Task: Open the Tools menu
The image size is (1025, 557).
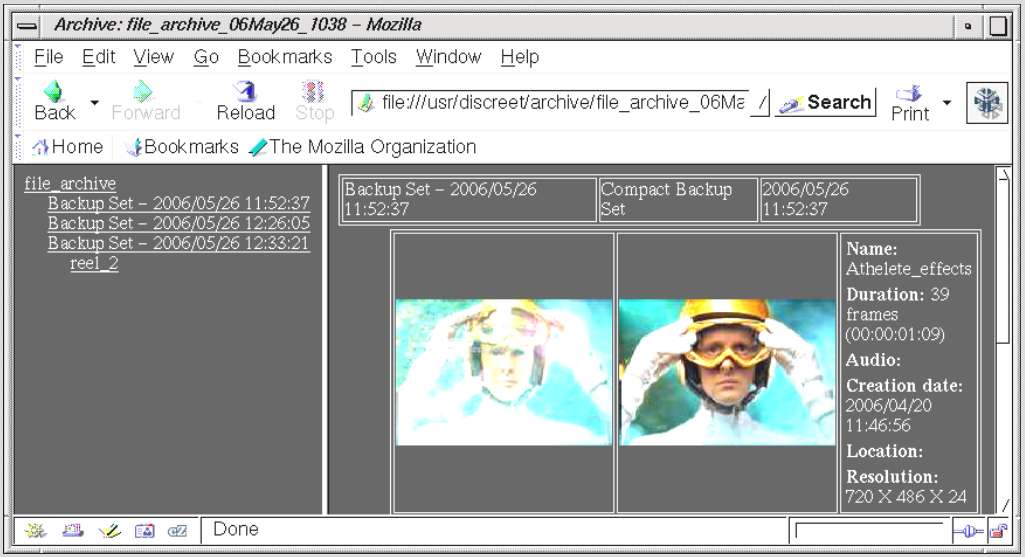Action: [373, 57]
